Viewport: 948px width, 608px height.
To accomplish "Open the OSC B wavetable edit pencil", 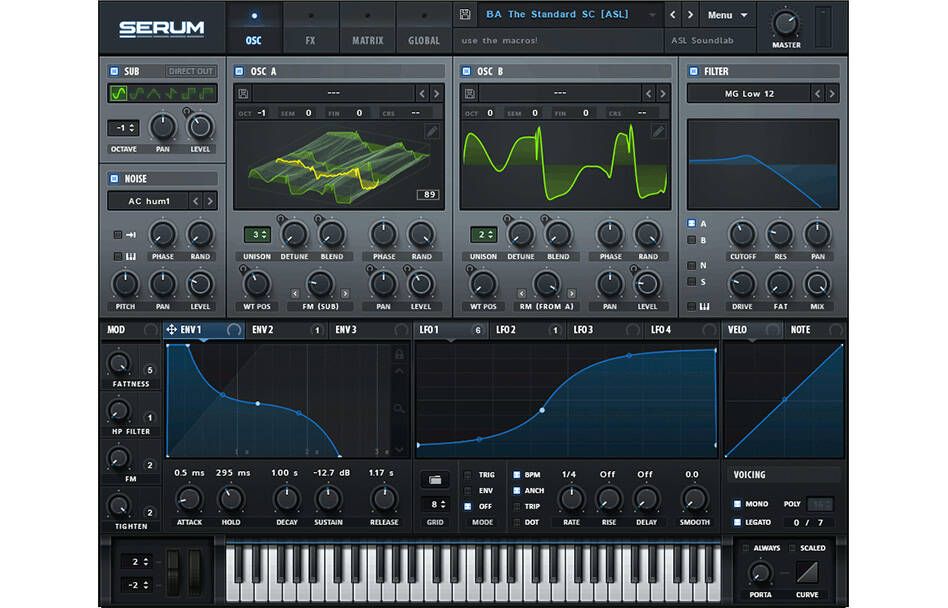I will [x=658, y=131].
